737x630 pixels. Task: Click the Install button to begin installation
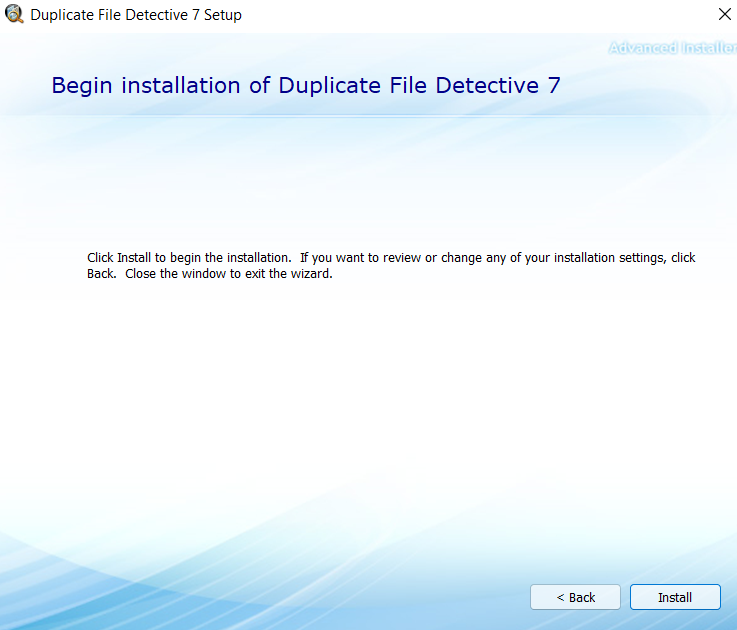(675, 597)
